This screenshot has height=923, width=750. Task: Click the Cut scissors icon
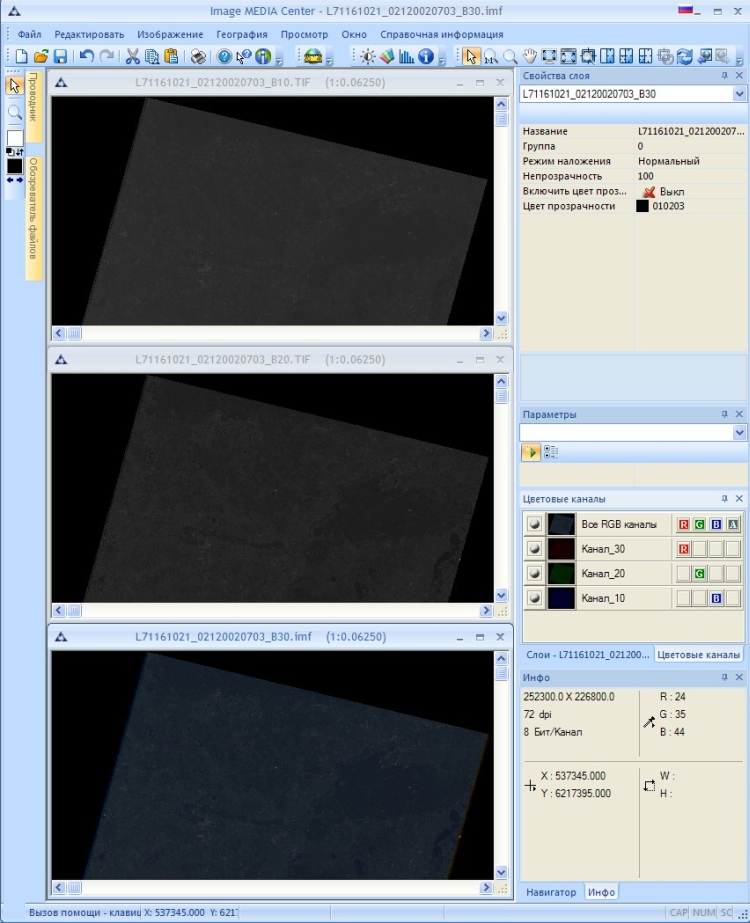(x=132, y=57)
